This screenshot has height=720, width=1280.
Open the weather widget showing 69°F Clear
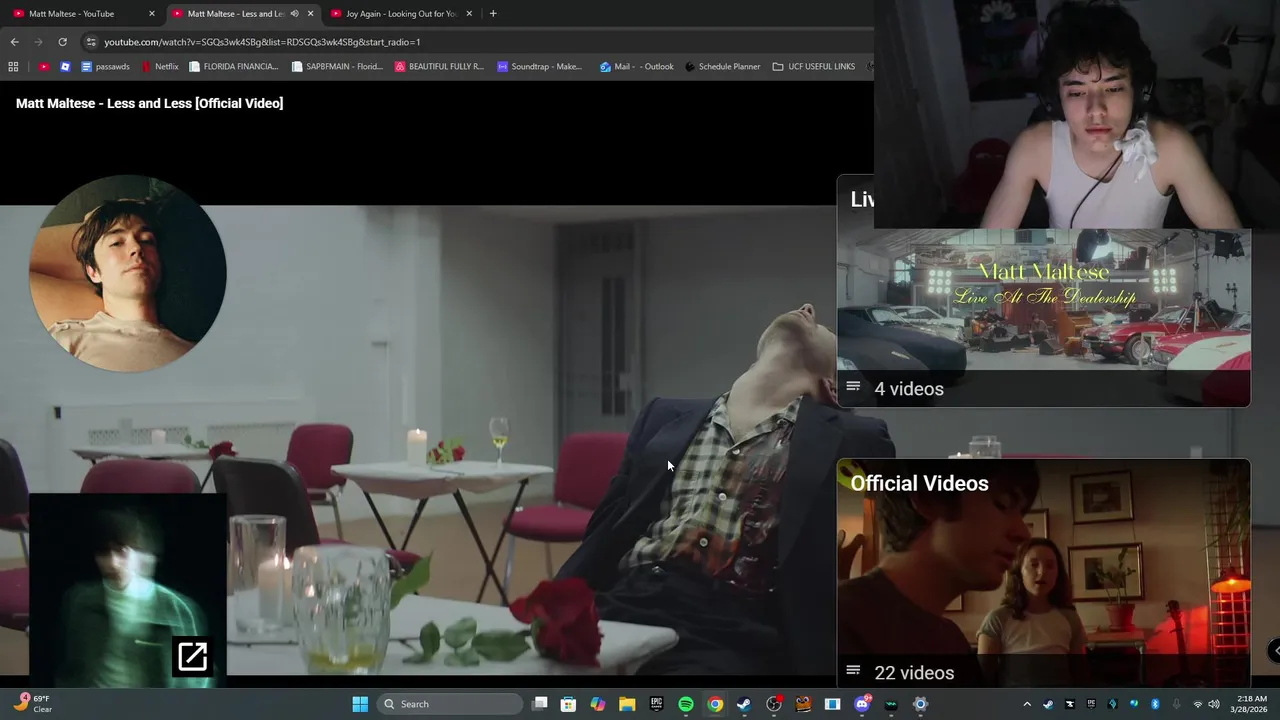33,704
